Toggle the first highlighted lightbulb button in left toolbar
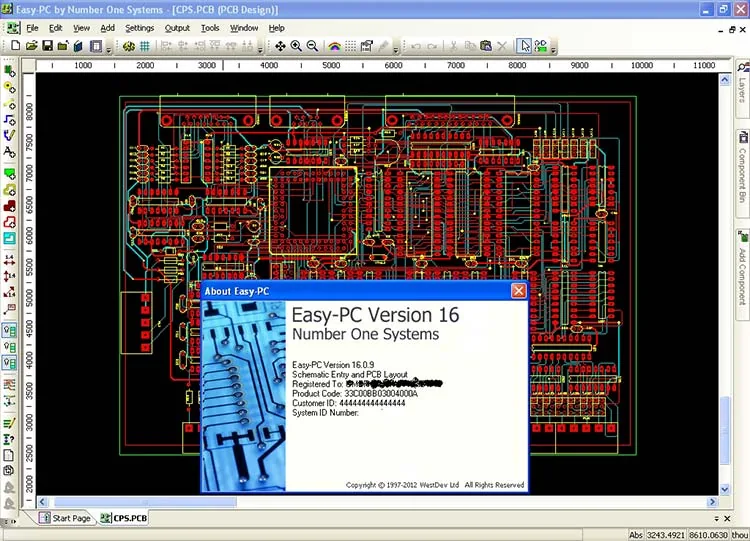 tap(9, 331)
